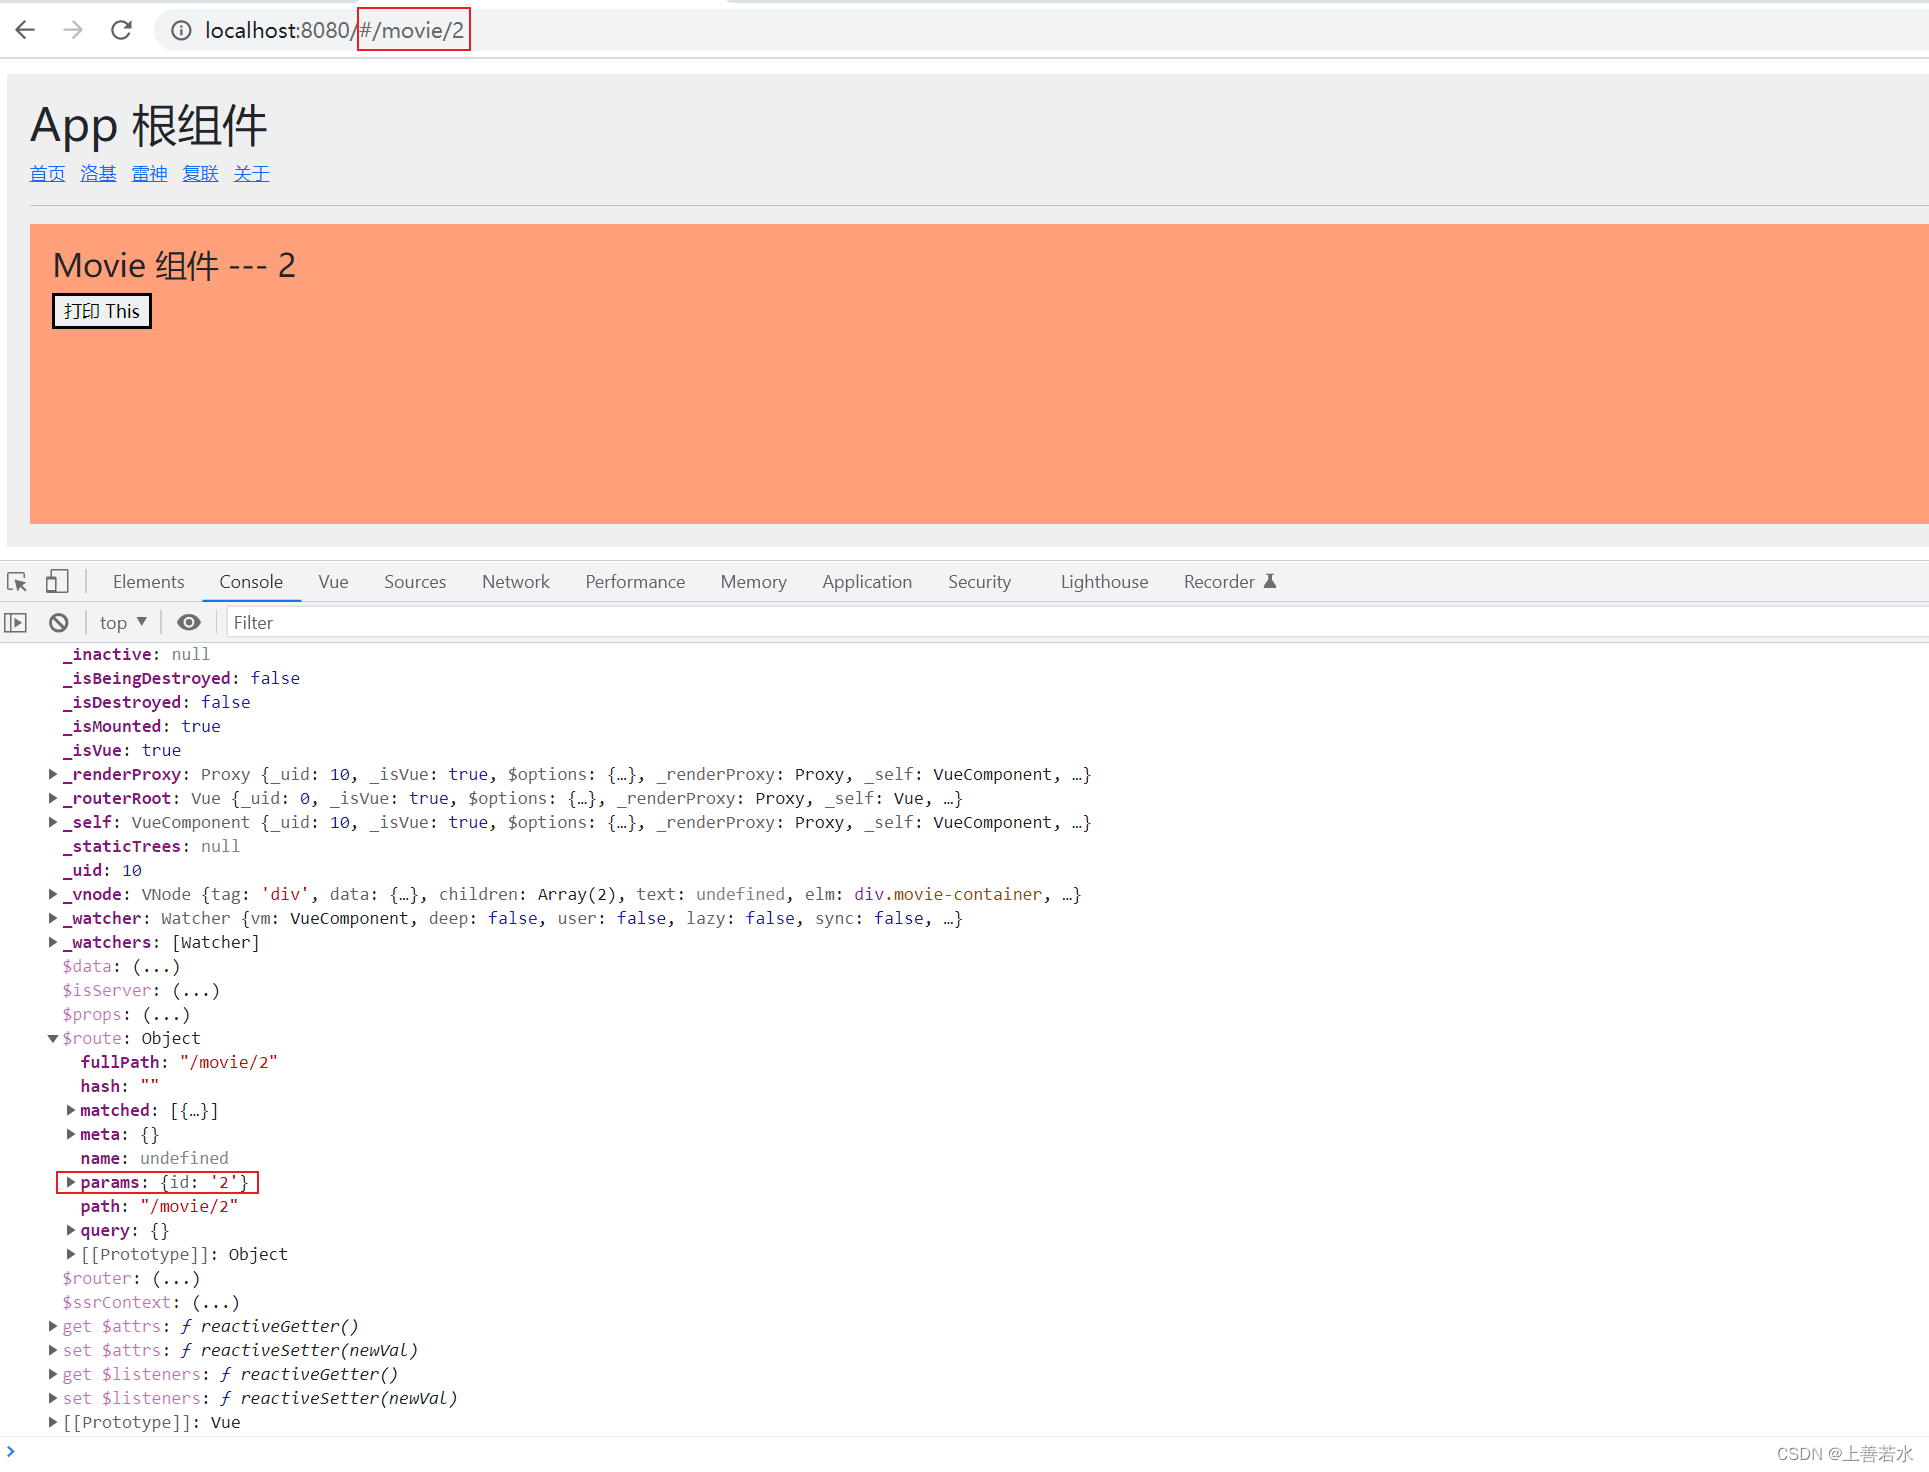Click the 关于 navigation link

(x=252, y=173)
